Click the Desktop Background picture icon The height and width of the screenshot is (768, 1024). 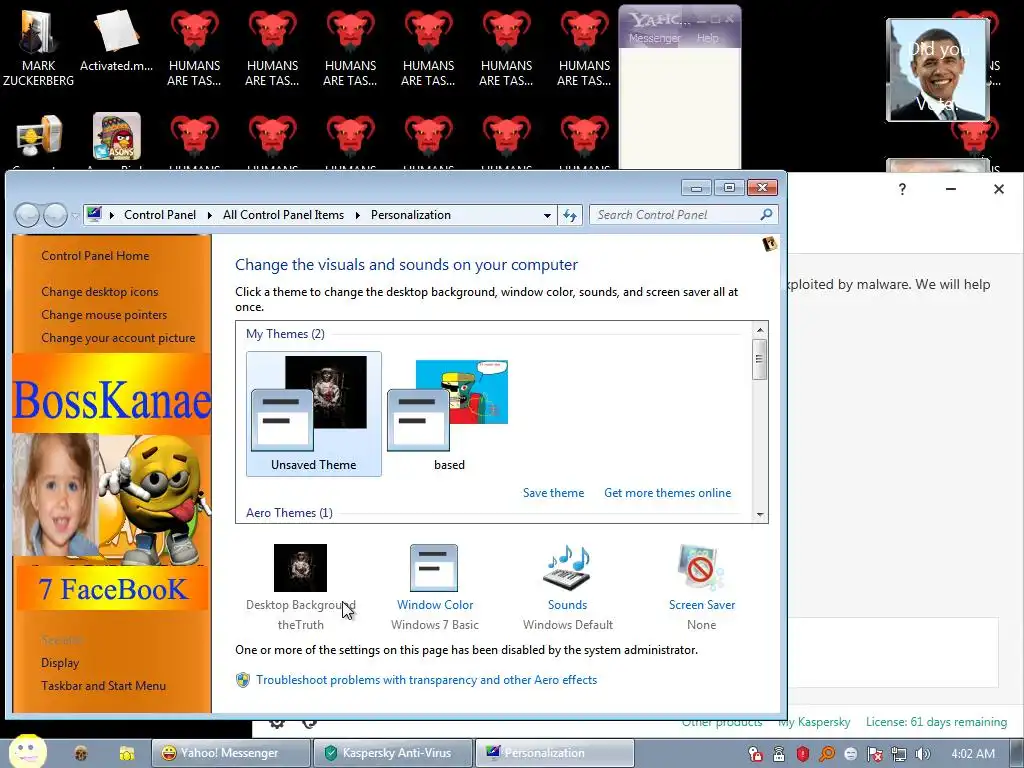tap(300, 568)
